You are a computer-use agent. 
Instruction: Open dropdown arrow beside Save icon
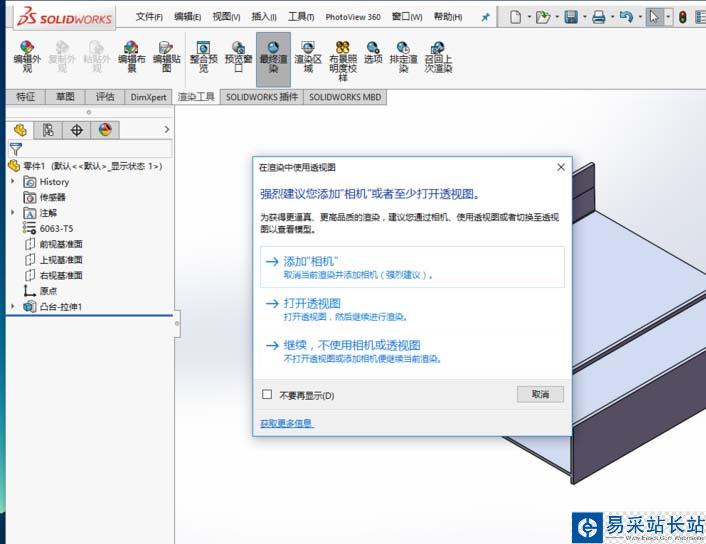point(585,18)
